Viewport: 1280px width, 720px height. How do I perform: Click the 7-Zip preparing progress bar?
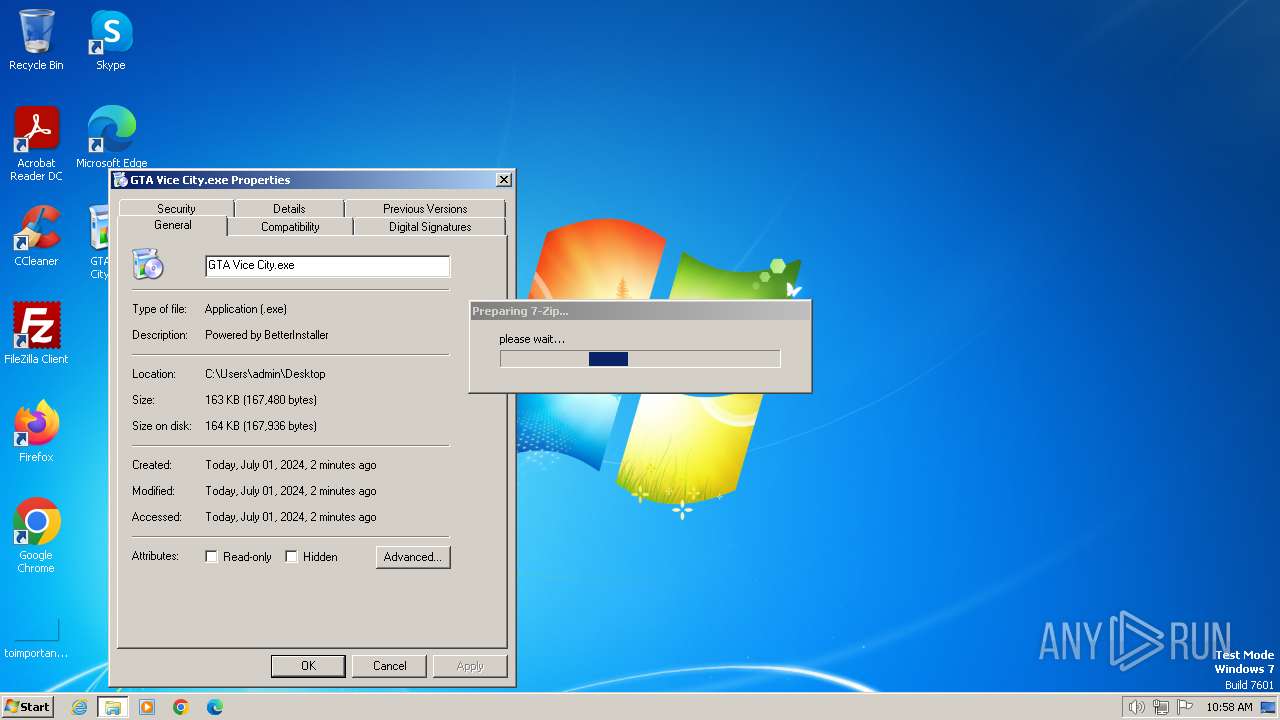[x=640, y=359]
